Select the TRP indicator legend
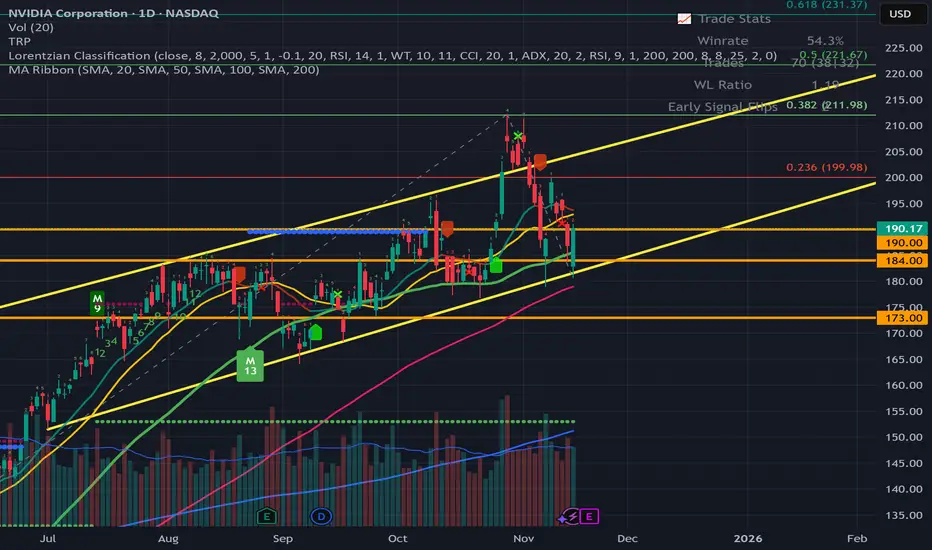Image resolution: width=932 pixels, height=550 pixels. [x=20, y=42]
